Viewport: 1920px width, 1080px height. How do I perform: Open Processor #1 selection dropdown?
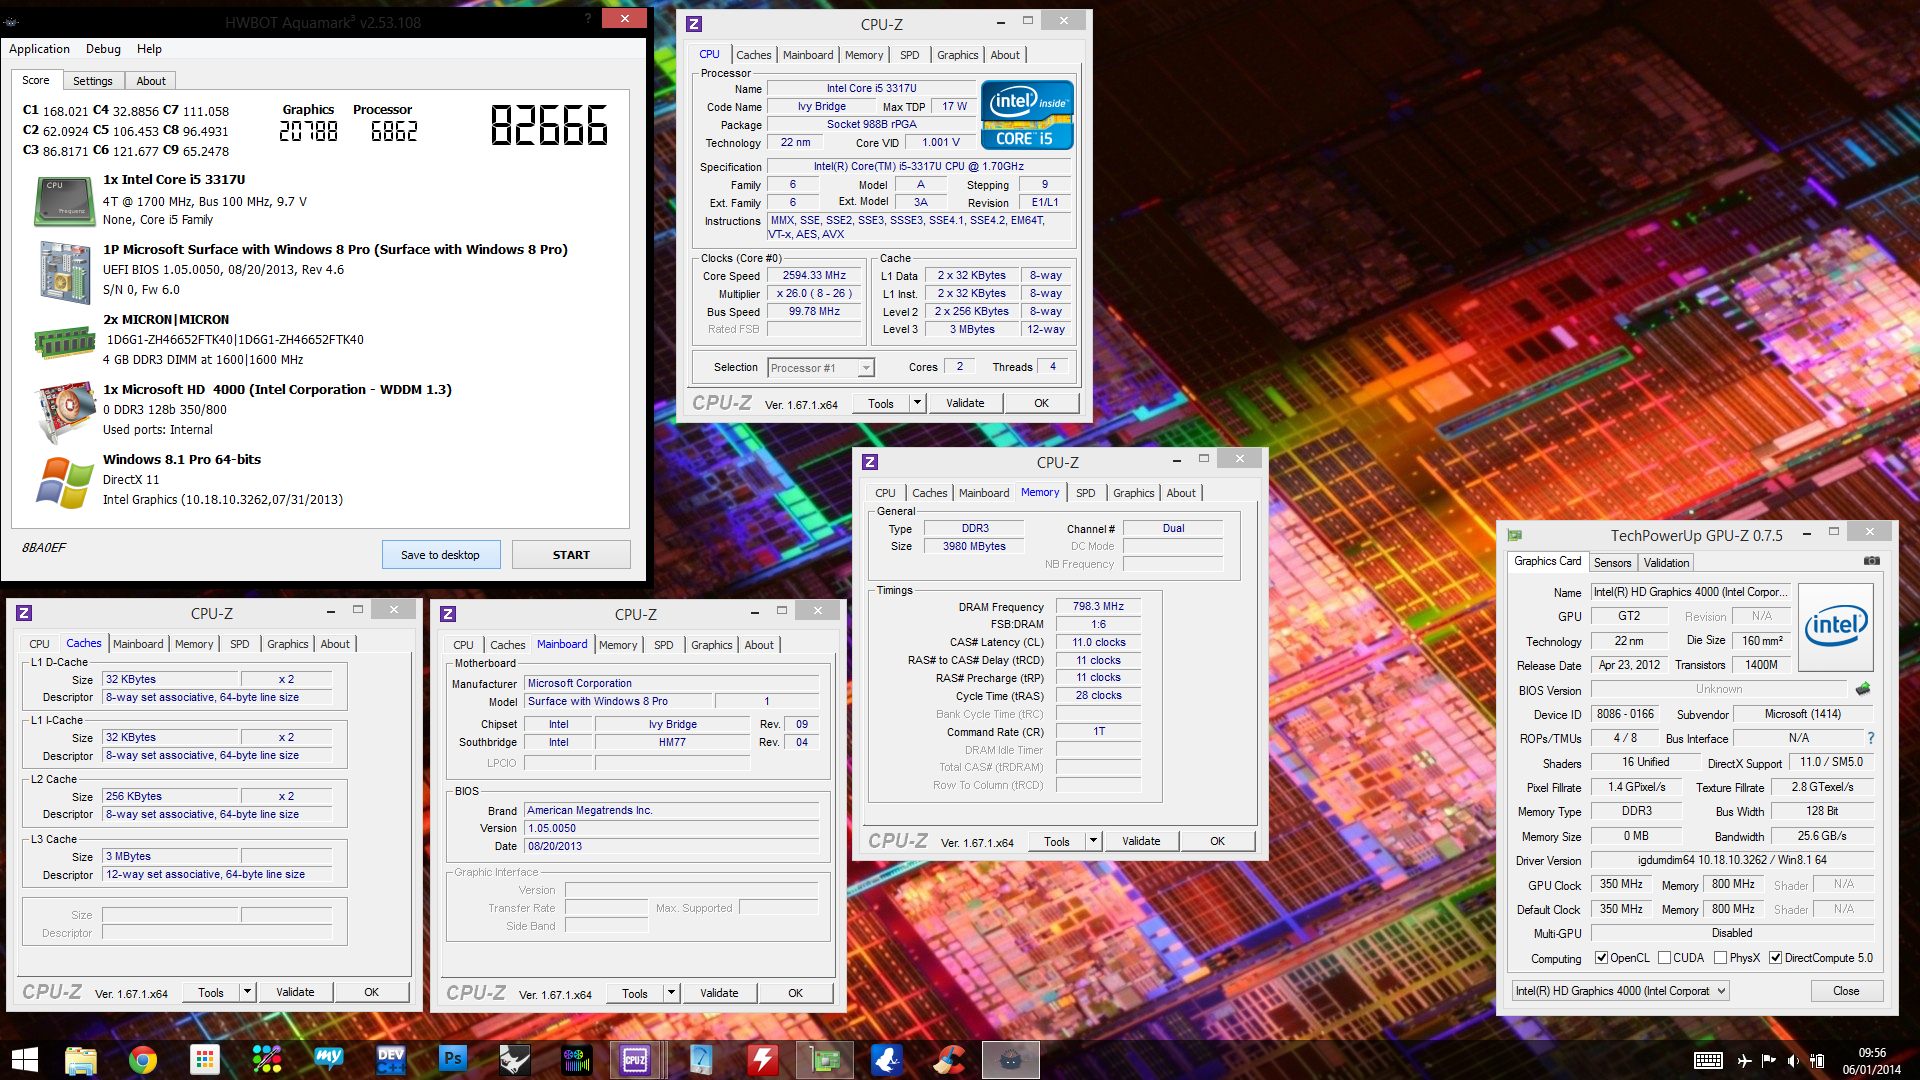[821, 368]
